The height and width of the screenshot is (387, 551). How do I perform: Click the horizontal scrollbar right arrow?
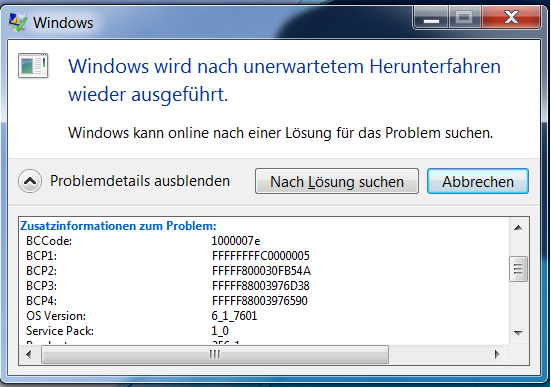coord(497,354)
